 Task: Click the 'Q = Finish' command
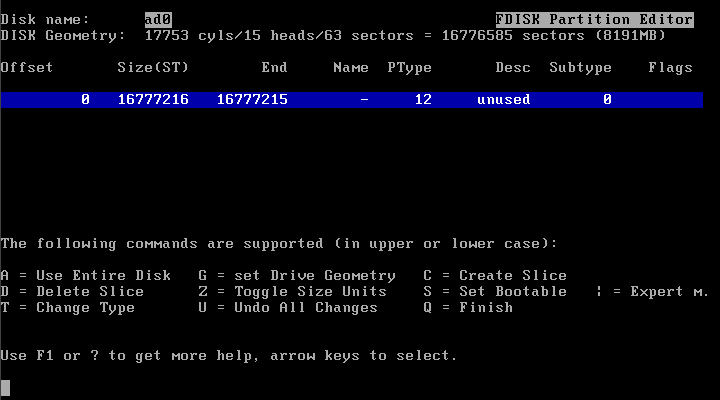pyautogui.click(x=468, y=308)
